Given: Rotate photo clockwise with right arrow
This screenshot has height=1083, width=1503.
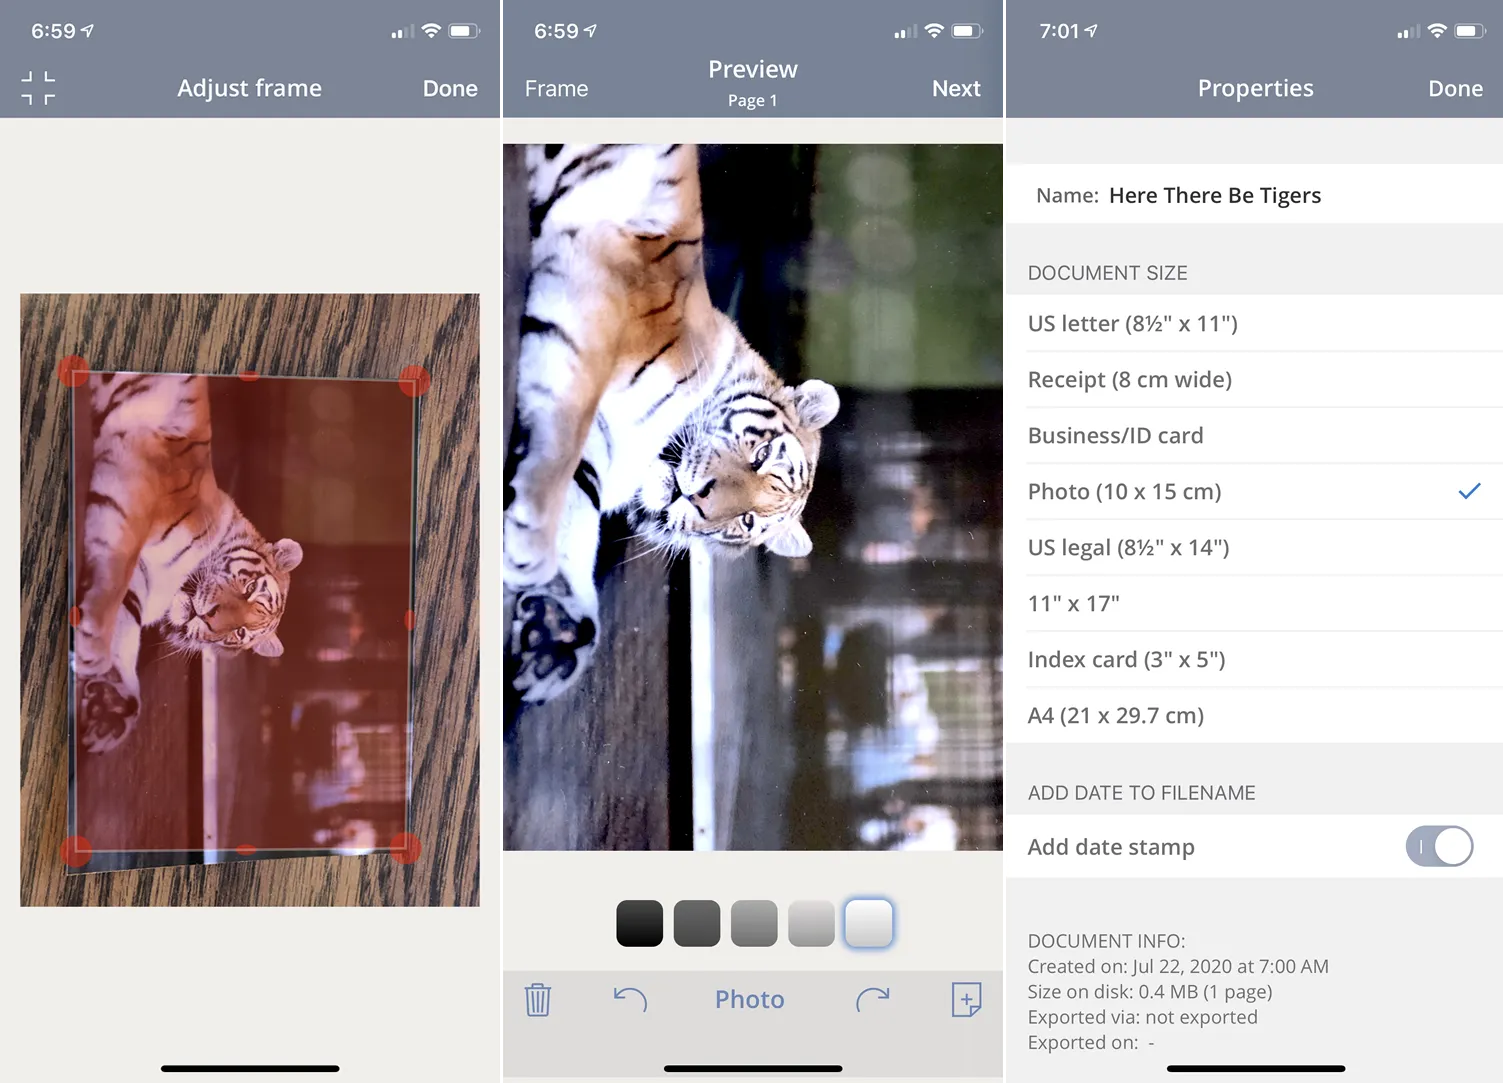Looking at the screenshot, I should (x=872, y=999).
